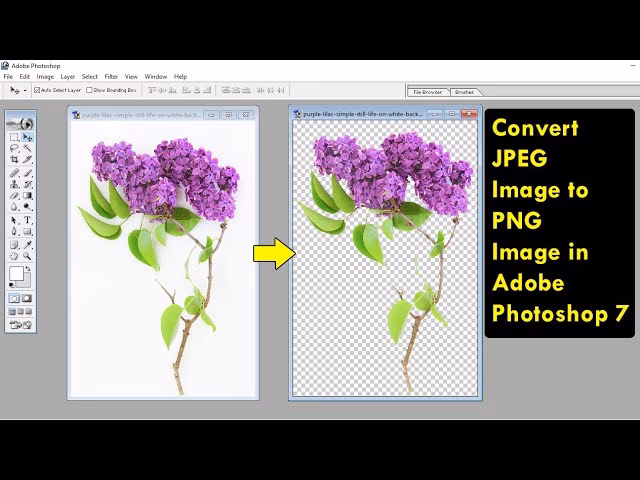Select the Crop tool
The height and width of the screenshot is (480, 640).
tap(14, 159)
